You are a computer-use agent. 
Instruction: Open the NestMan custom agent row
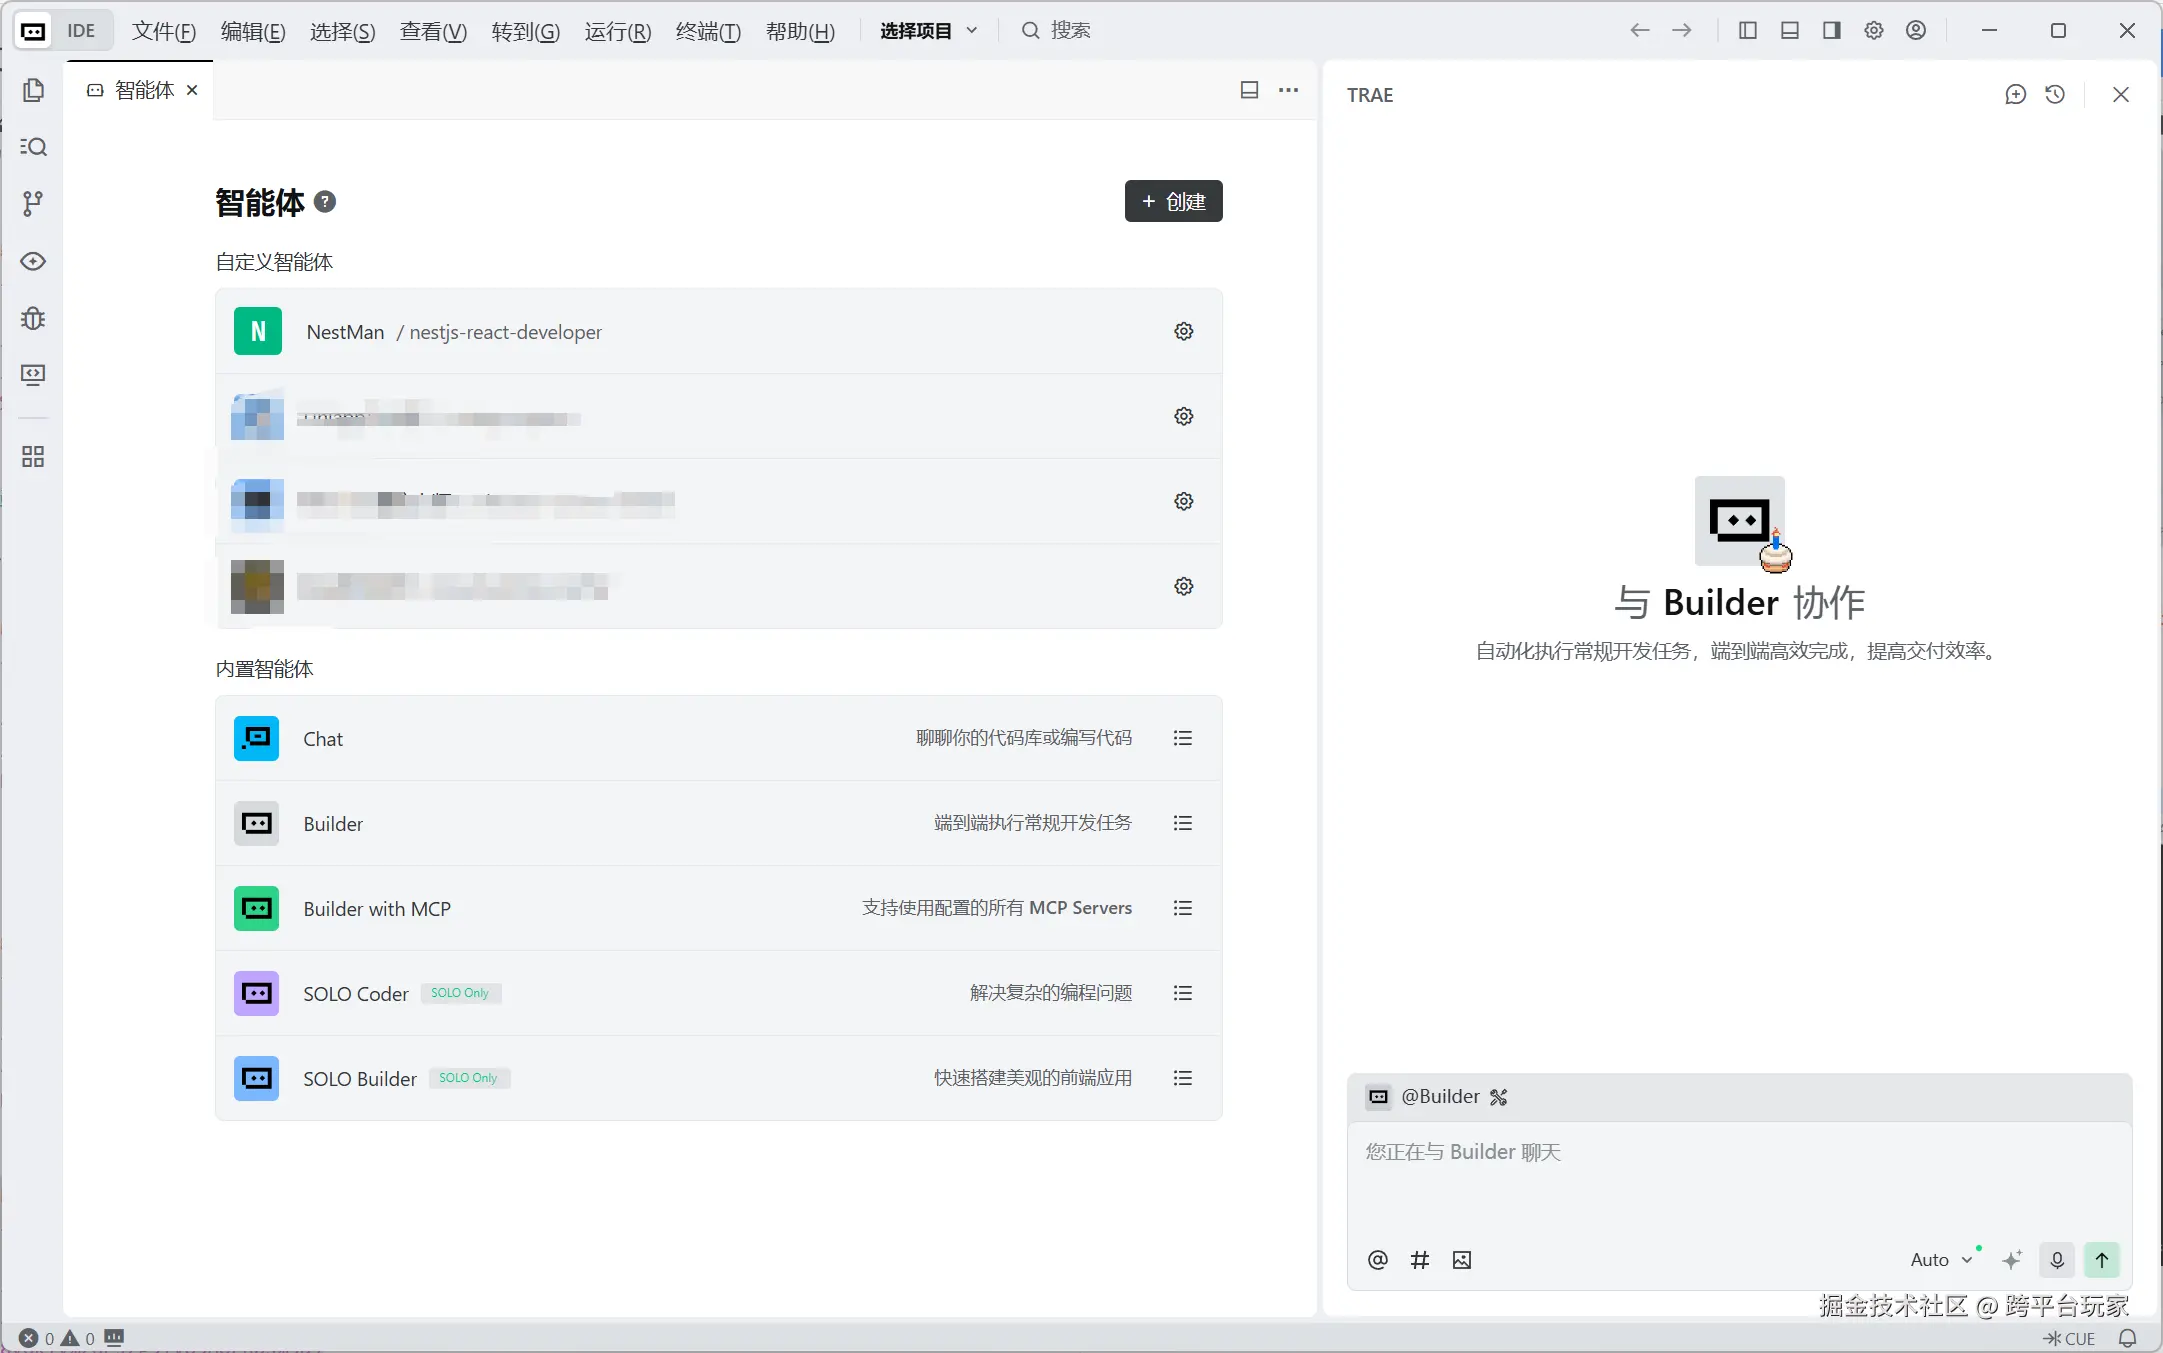click(x=719, y=331)
